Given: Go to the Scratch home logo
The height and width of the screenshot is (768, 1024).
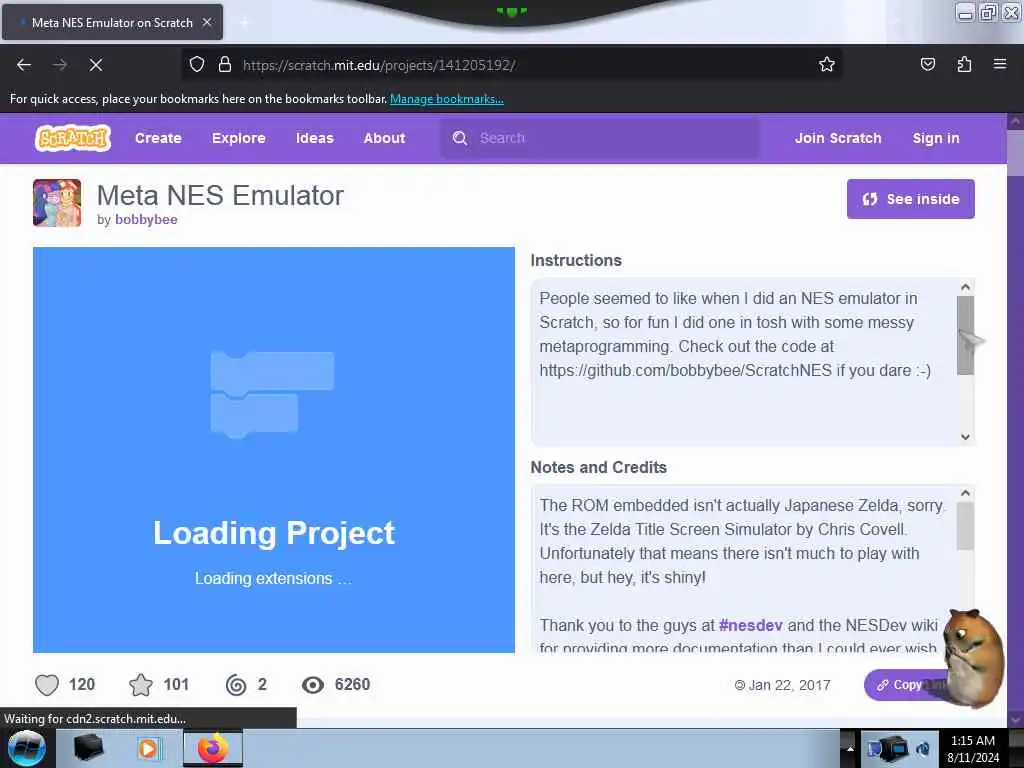Looking at the screenshot, I should [72, 138].
